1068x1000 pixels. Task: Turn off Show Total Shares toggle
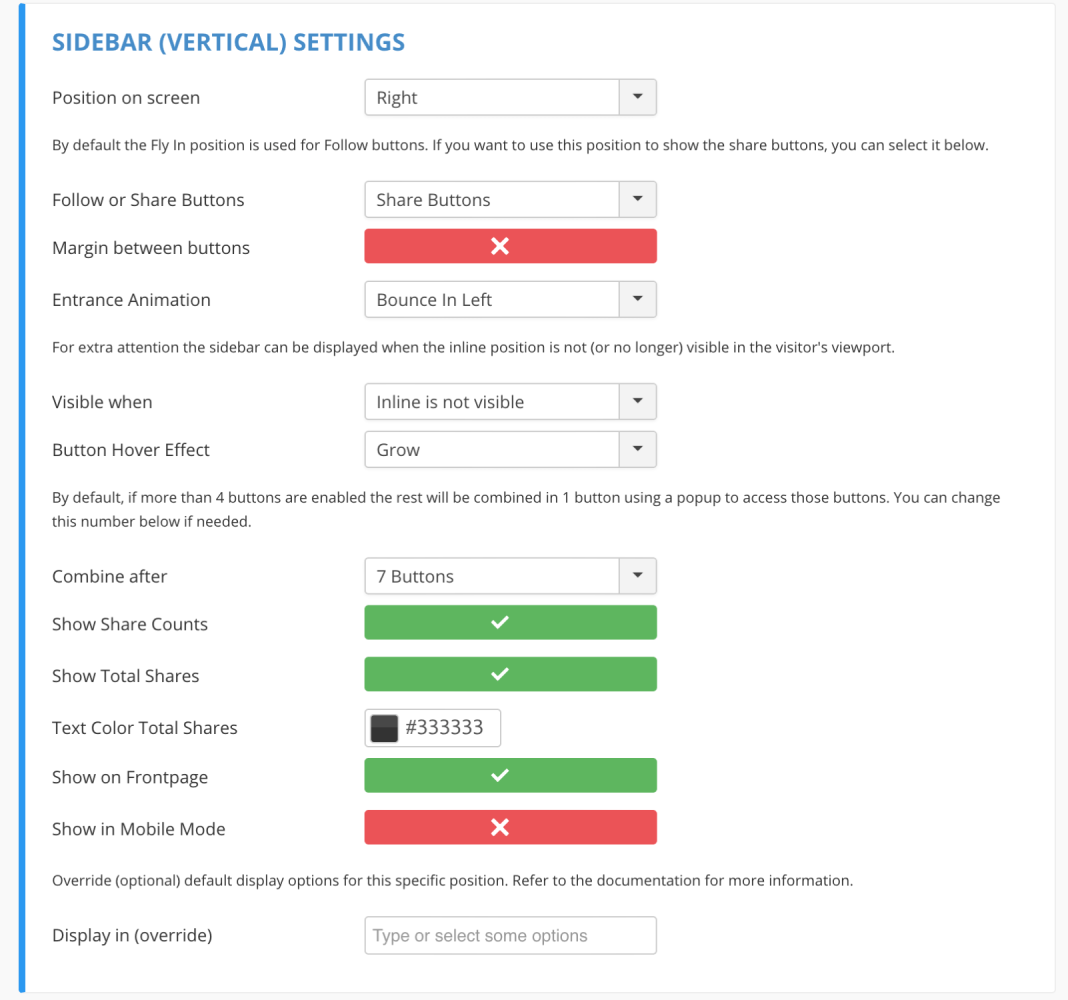pos(510,674)
